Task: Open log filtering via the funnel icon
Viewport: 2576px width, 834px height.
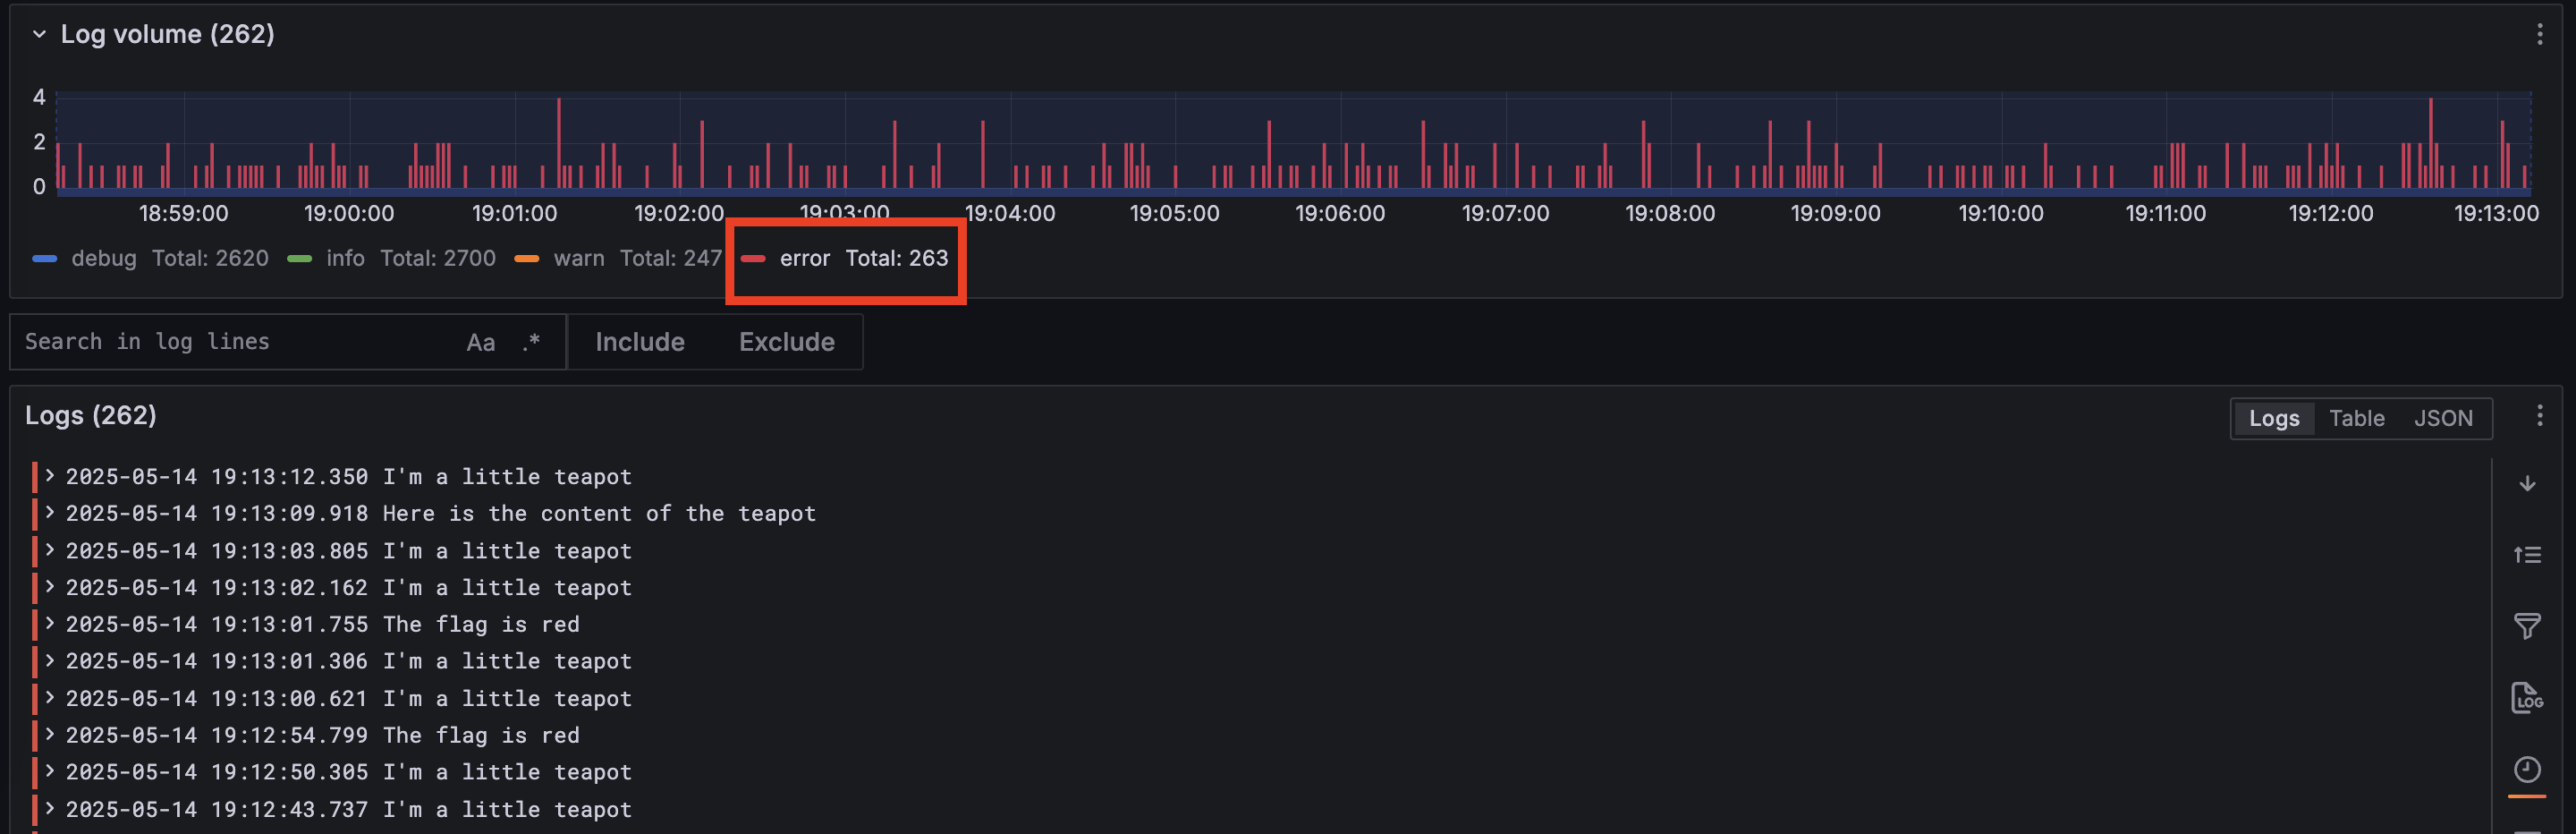Action: [2528, 626]
